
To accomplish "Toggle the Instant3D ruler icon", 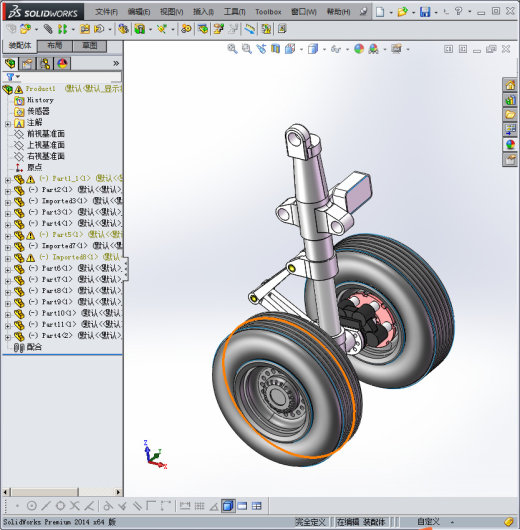I will tap(250, 29).
